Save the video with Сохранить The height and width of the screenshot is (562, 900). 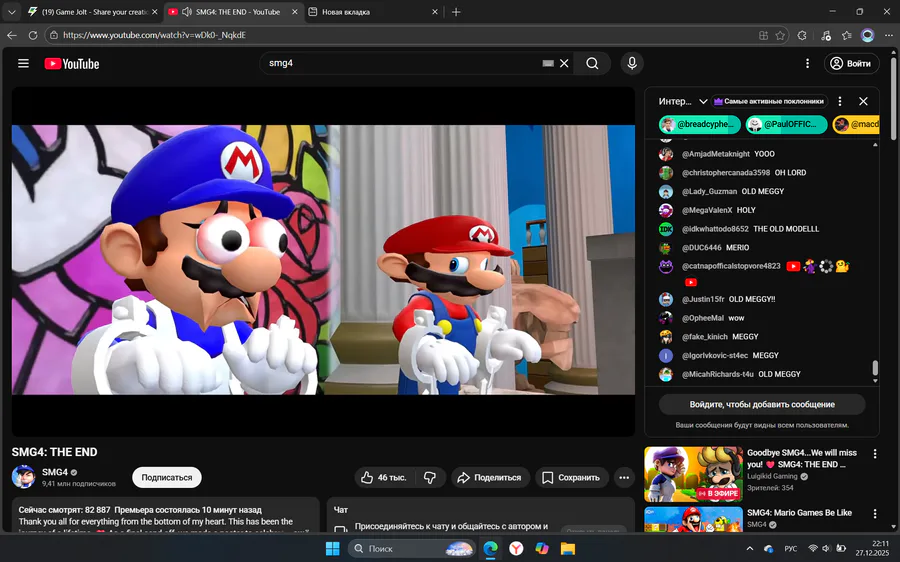pyautogui.click(x=572, y=478)
